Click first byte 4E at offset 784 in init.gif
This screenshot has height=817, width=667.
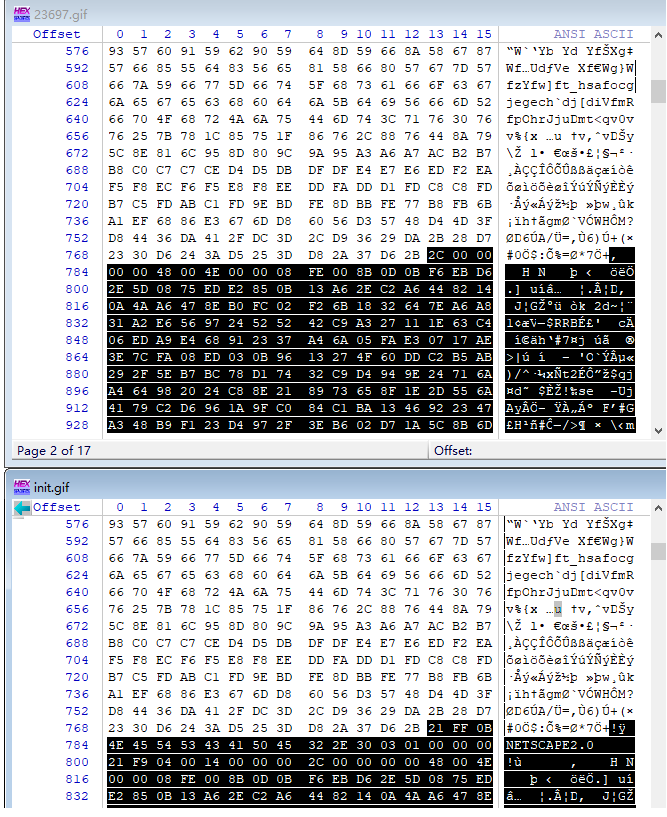click(x=116, y=745)
